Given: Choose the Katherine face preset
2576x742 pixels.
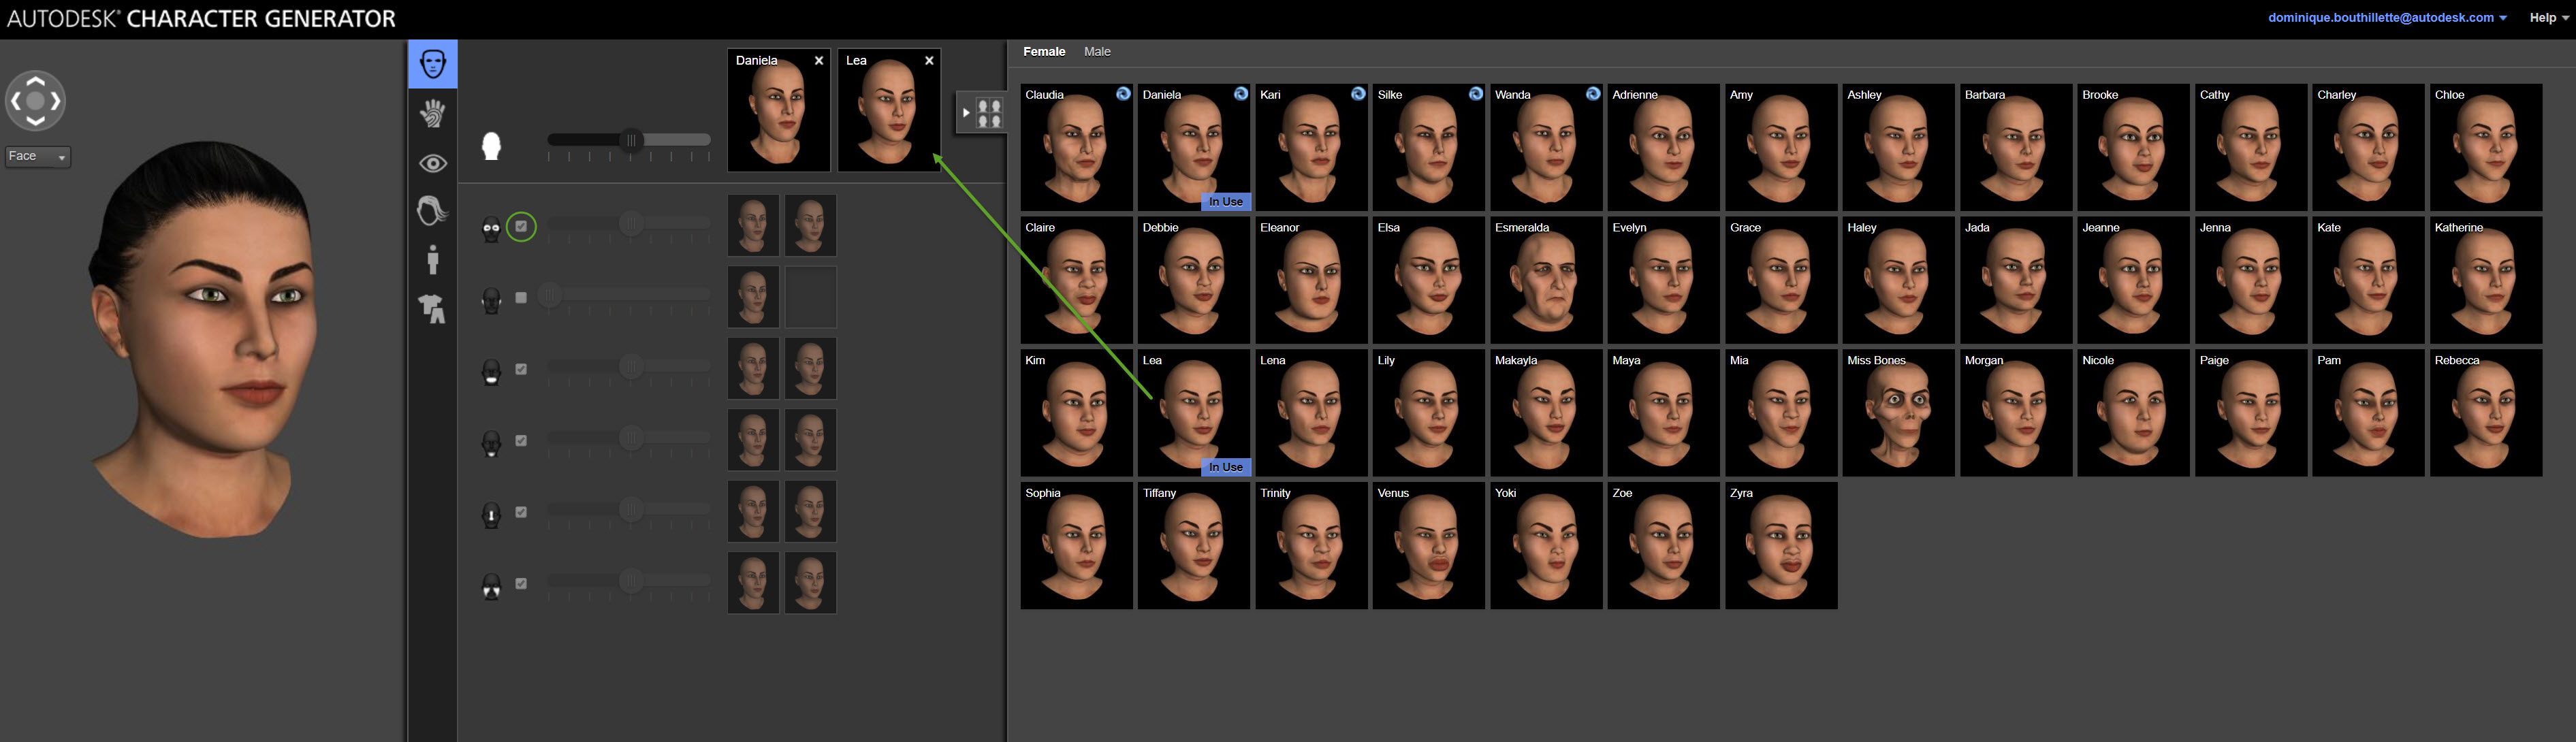Looking at the screenshot, I should coord(2486,280).
